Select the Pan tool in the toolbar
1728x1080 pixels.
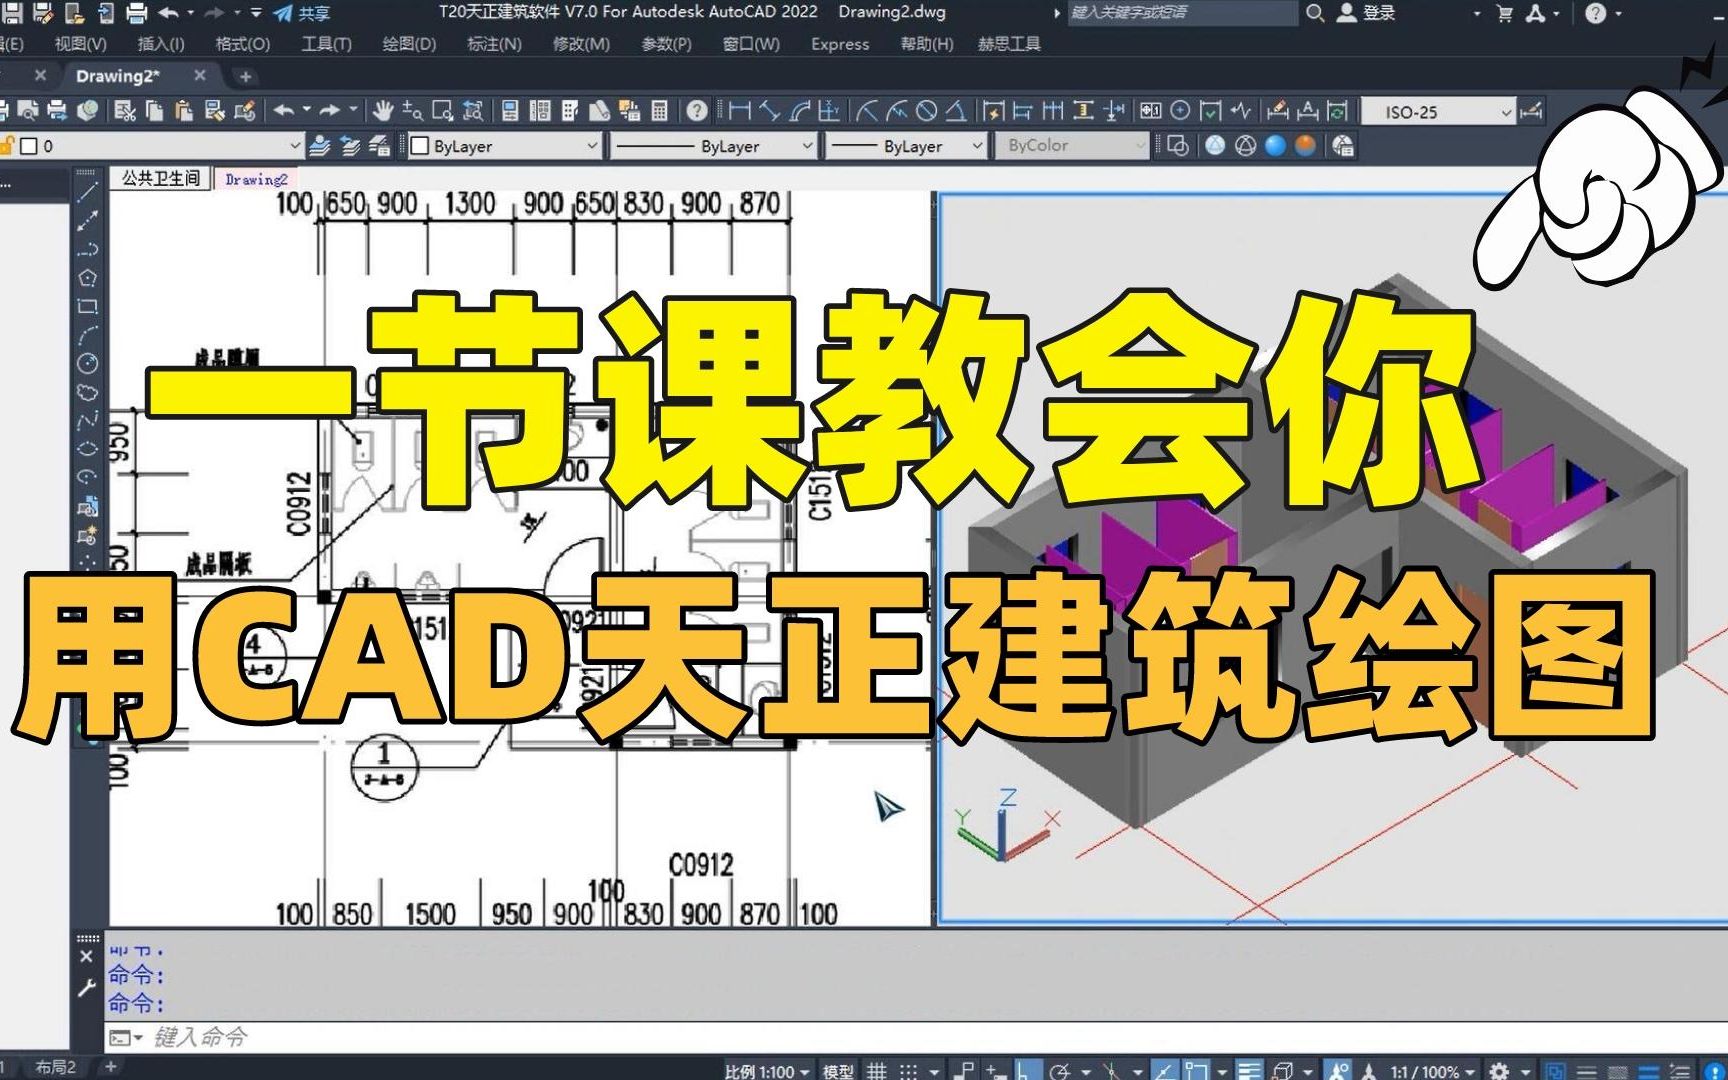coord(385,112)
